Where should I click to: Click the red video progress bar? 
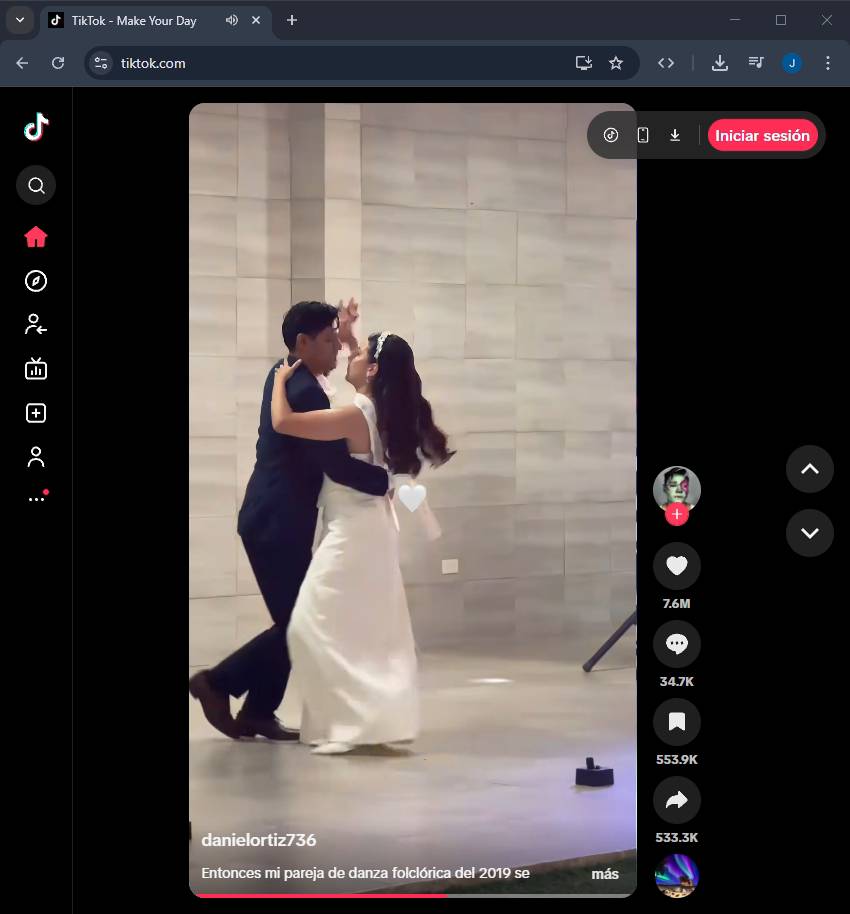[320, 895]
